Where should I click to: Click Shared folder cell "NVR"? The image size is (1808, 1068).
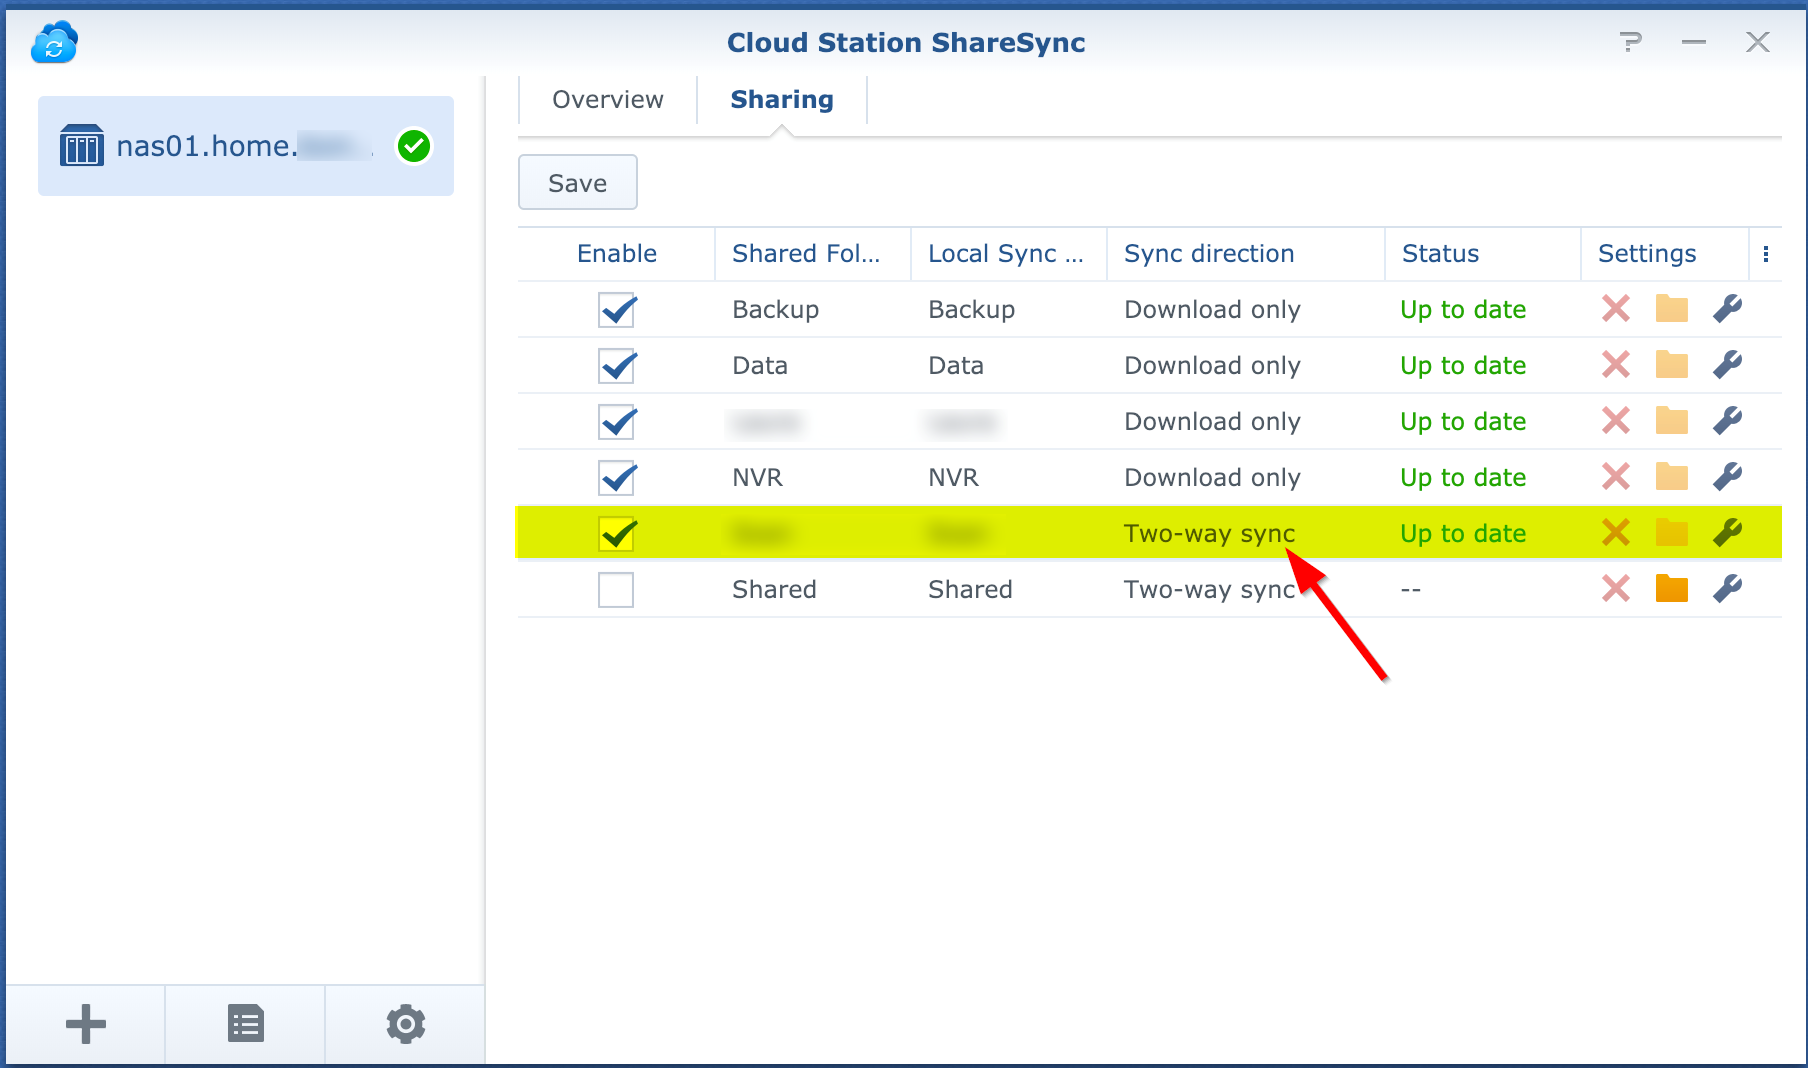pos(757,478)
